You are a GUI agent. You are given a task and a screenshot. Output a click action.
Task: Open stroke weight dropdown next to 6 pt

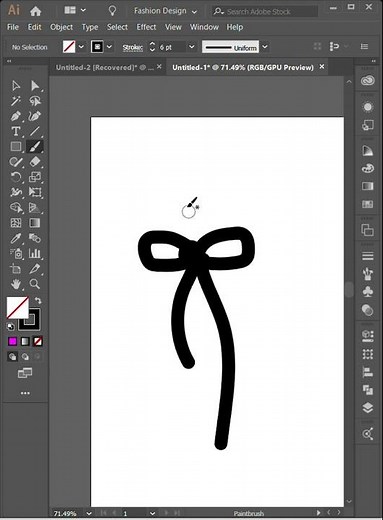(192, 47)
